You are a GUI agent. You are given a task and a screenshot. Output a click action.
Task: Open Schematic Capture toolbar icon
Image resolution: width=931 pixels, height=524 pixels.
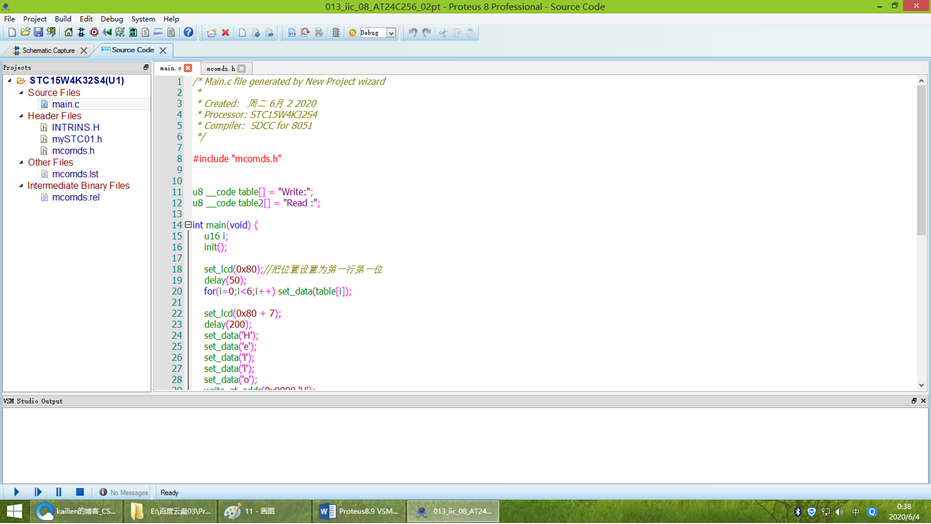[81, 33]
